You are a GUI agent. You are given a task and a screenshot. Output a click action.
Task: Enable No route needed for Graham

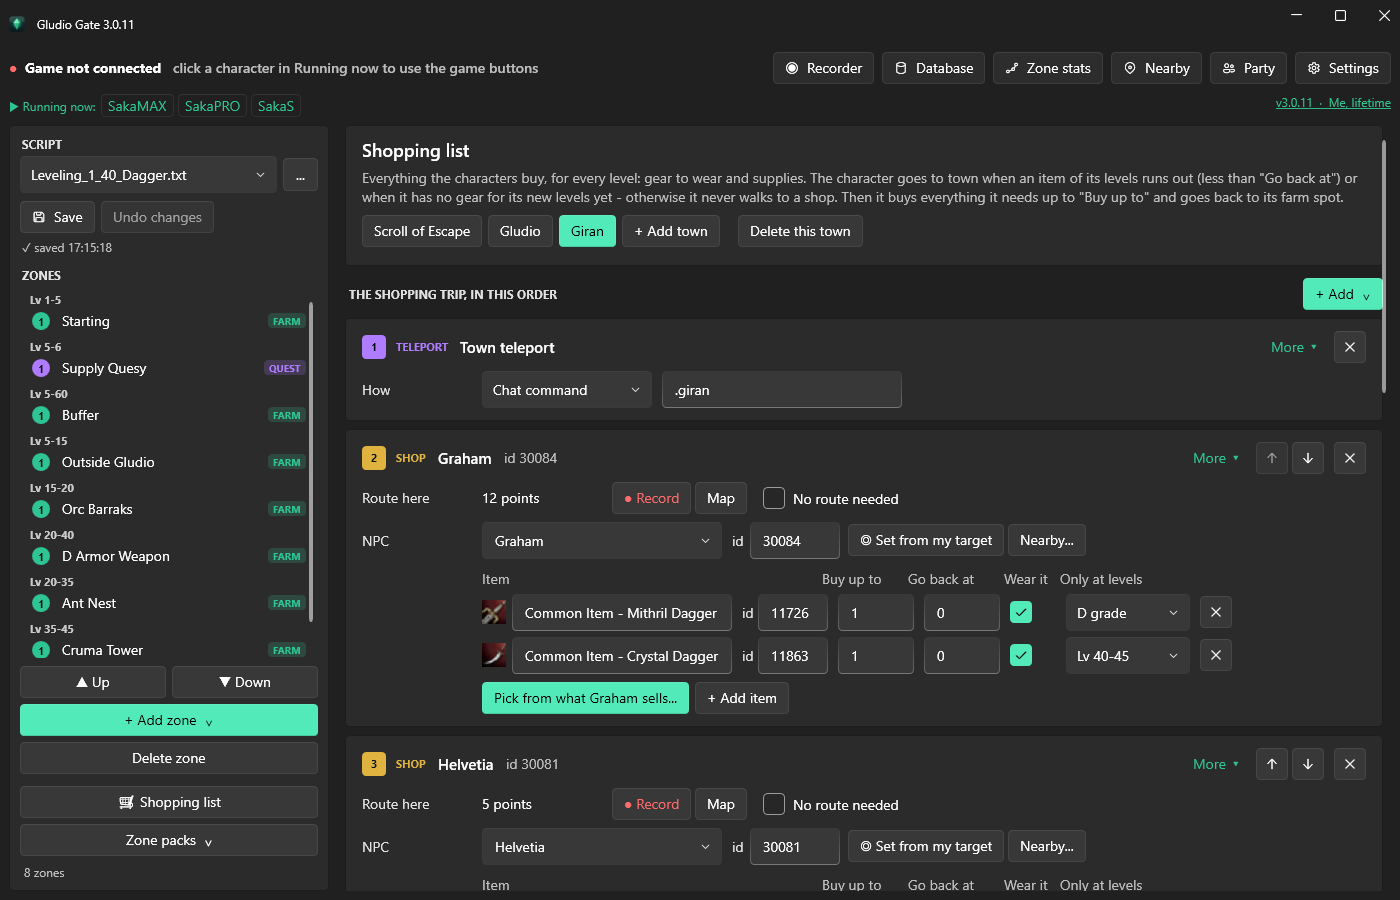point(774,498)
